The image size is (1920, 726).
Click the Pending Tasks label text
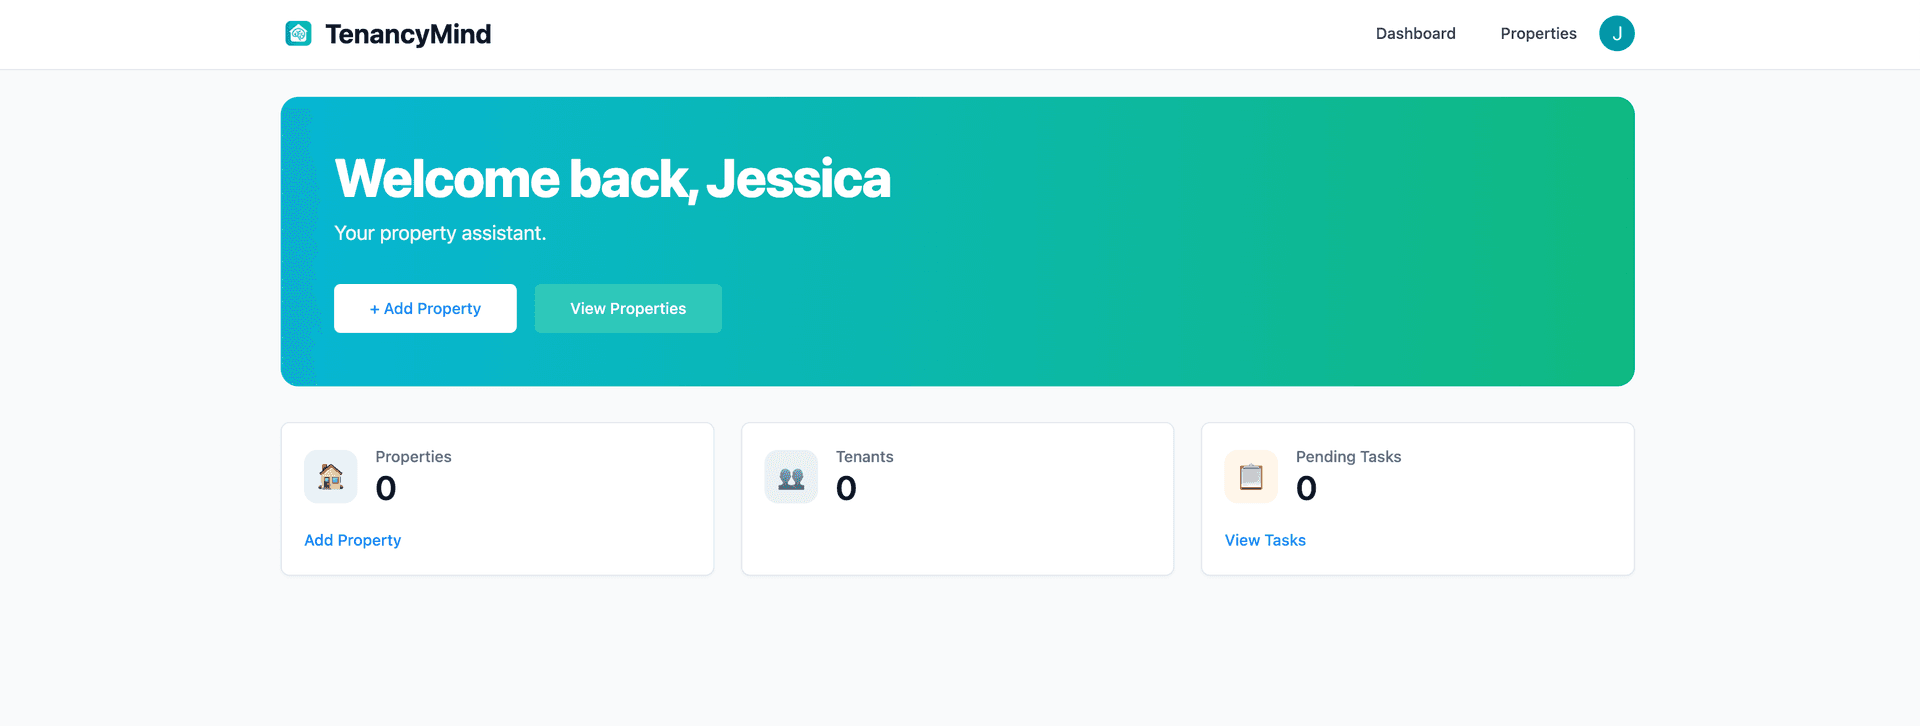pyautogui.click(x=1348, y=457)
